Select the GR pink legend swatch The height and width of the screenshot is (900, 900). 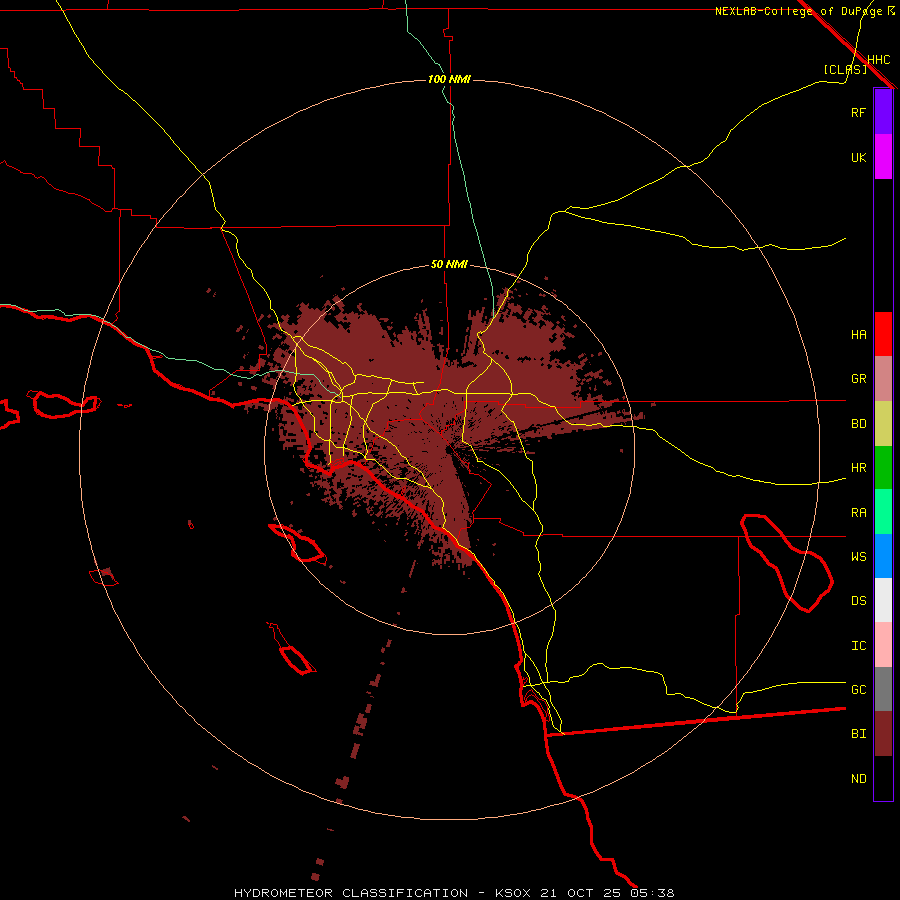pos(883,379)
